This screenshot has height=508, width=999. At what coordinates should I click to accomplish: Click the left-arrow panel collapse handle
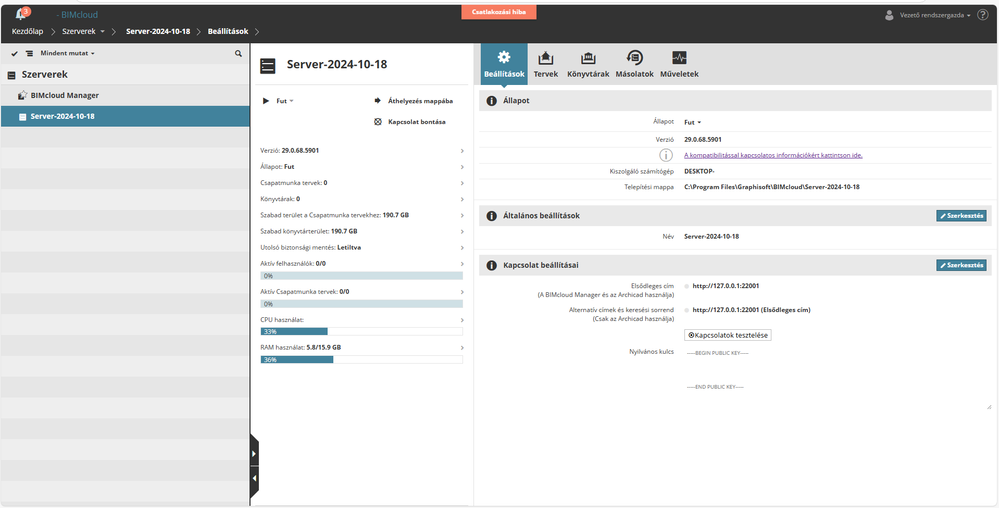tap(254, 478)
